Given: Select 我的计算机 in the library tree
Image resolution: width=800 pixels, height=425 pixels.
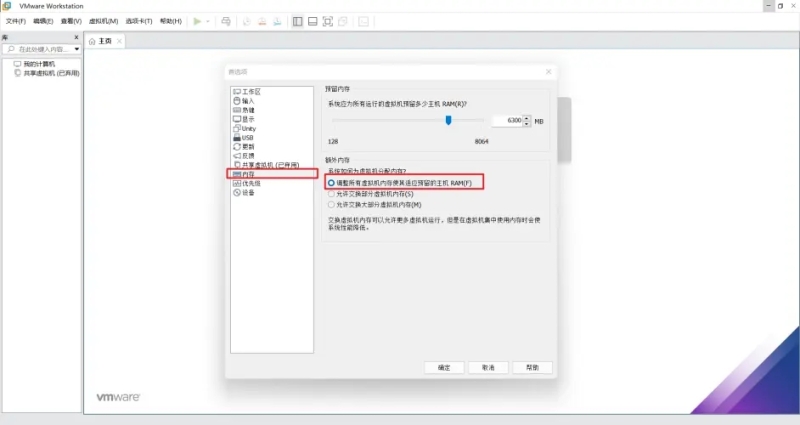Looking at the screenshot, I should pos(35,64).
